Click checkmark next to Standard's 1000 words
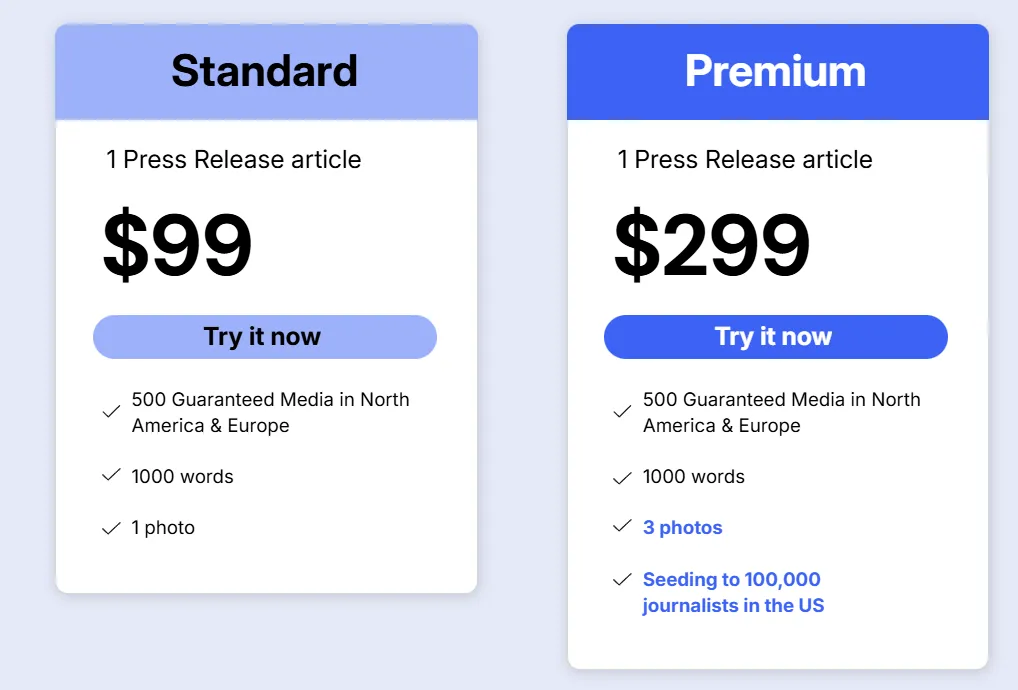 111,476
